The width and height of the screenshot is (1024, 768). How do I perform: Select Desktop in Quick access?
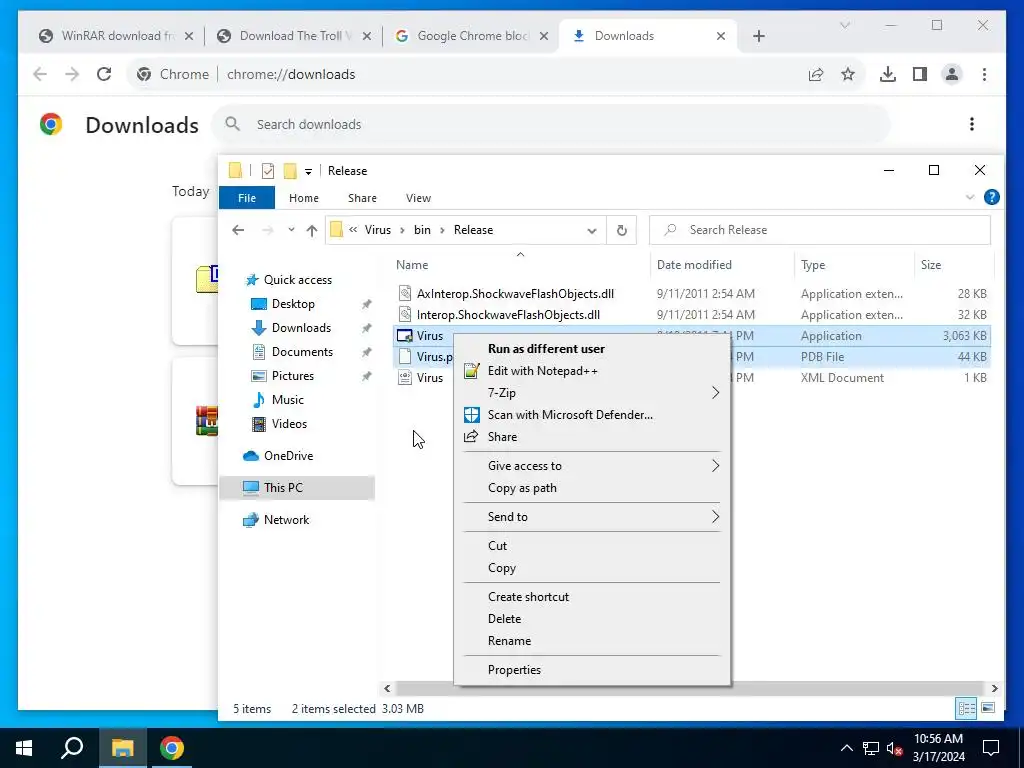click(293, 304)
